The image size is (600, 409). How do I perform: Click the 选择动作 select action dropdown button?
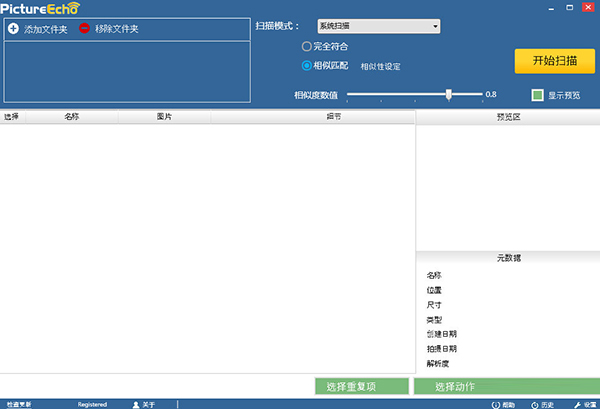pos(507,386)
